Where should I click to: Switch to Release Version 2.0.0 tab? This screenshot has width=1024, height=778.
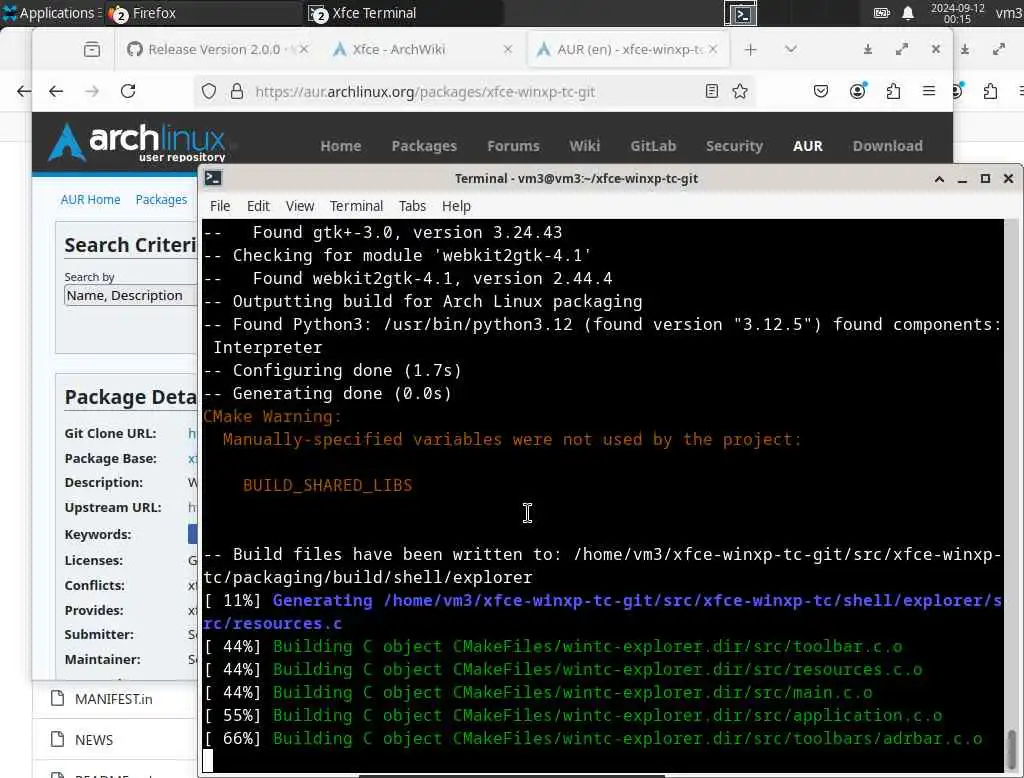pos(217,50)
